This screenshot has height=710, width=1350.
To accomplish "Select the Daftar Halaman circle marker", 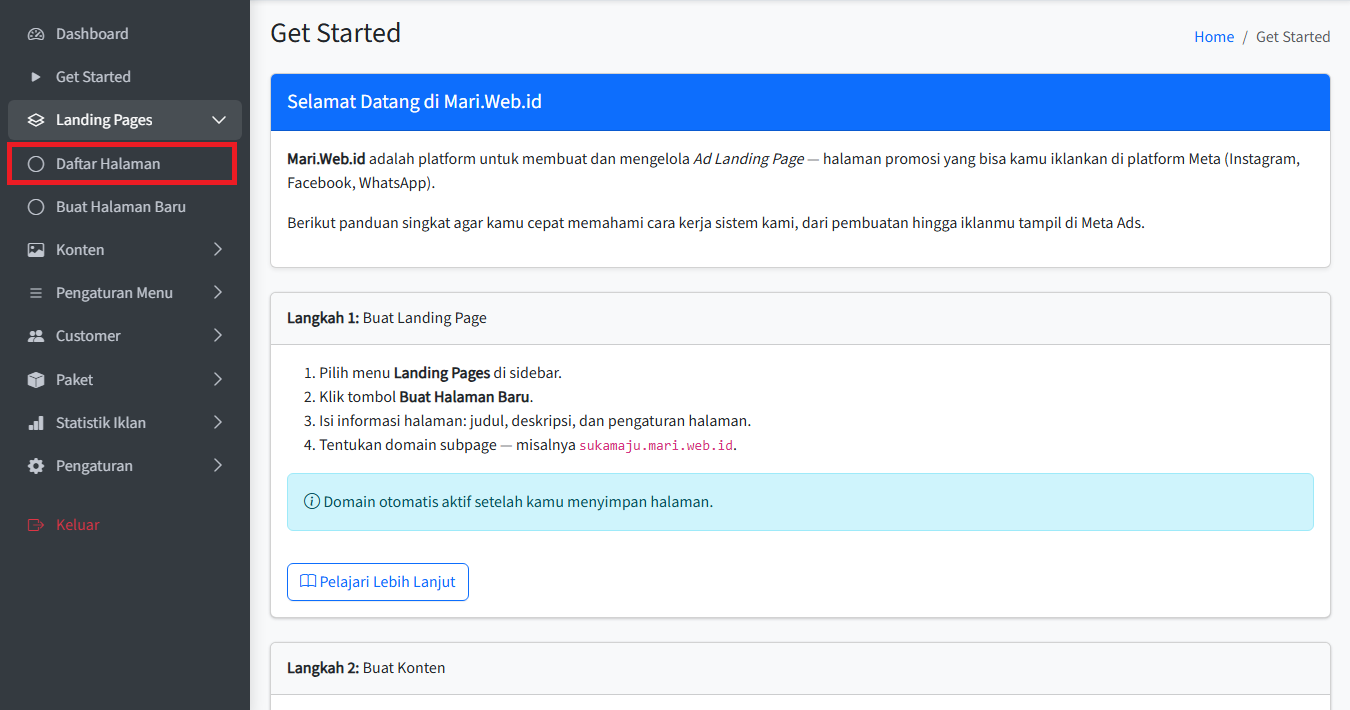I will coord(36,164).
